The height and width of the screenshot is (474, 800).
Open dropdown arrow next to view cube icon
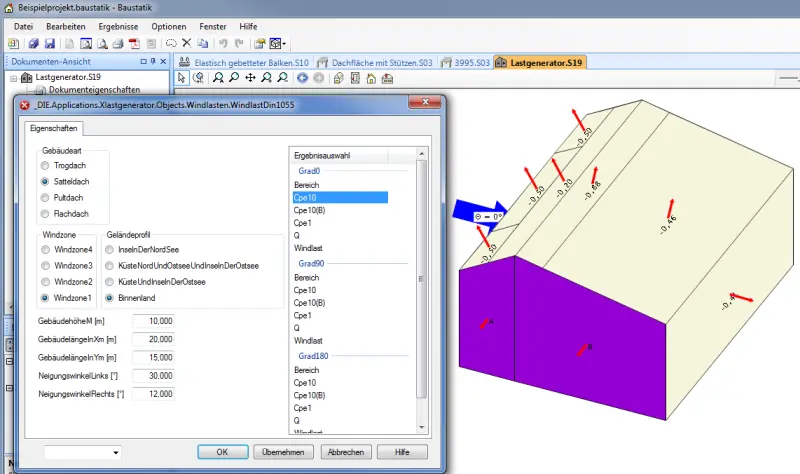[x=284, y=44]
